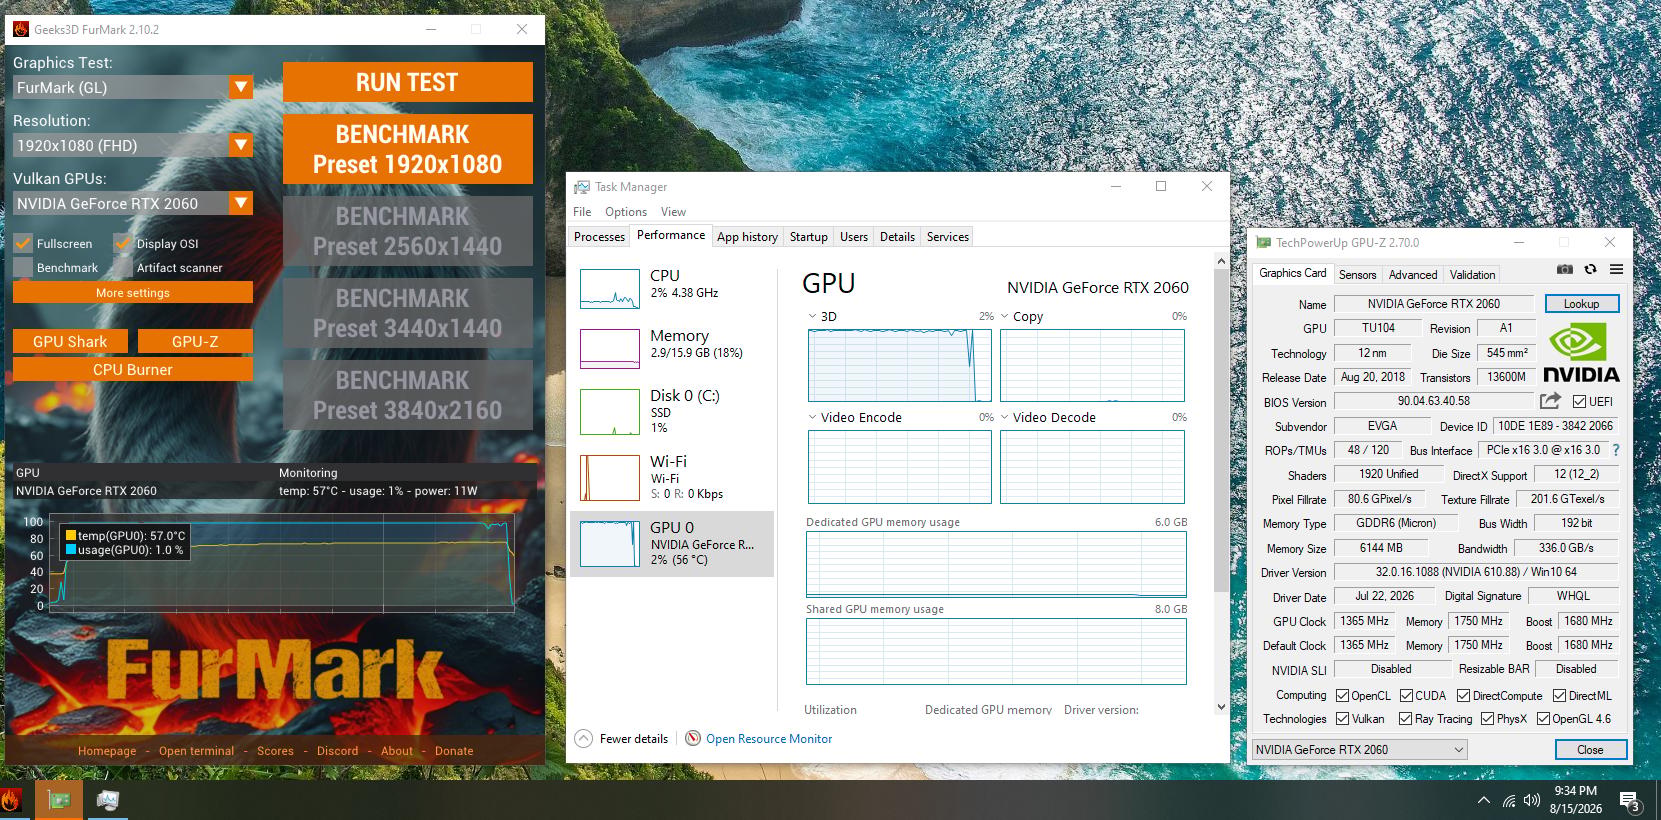Enable the Benchmark checkbox in FurMark

(23, 267)
